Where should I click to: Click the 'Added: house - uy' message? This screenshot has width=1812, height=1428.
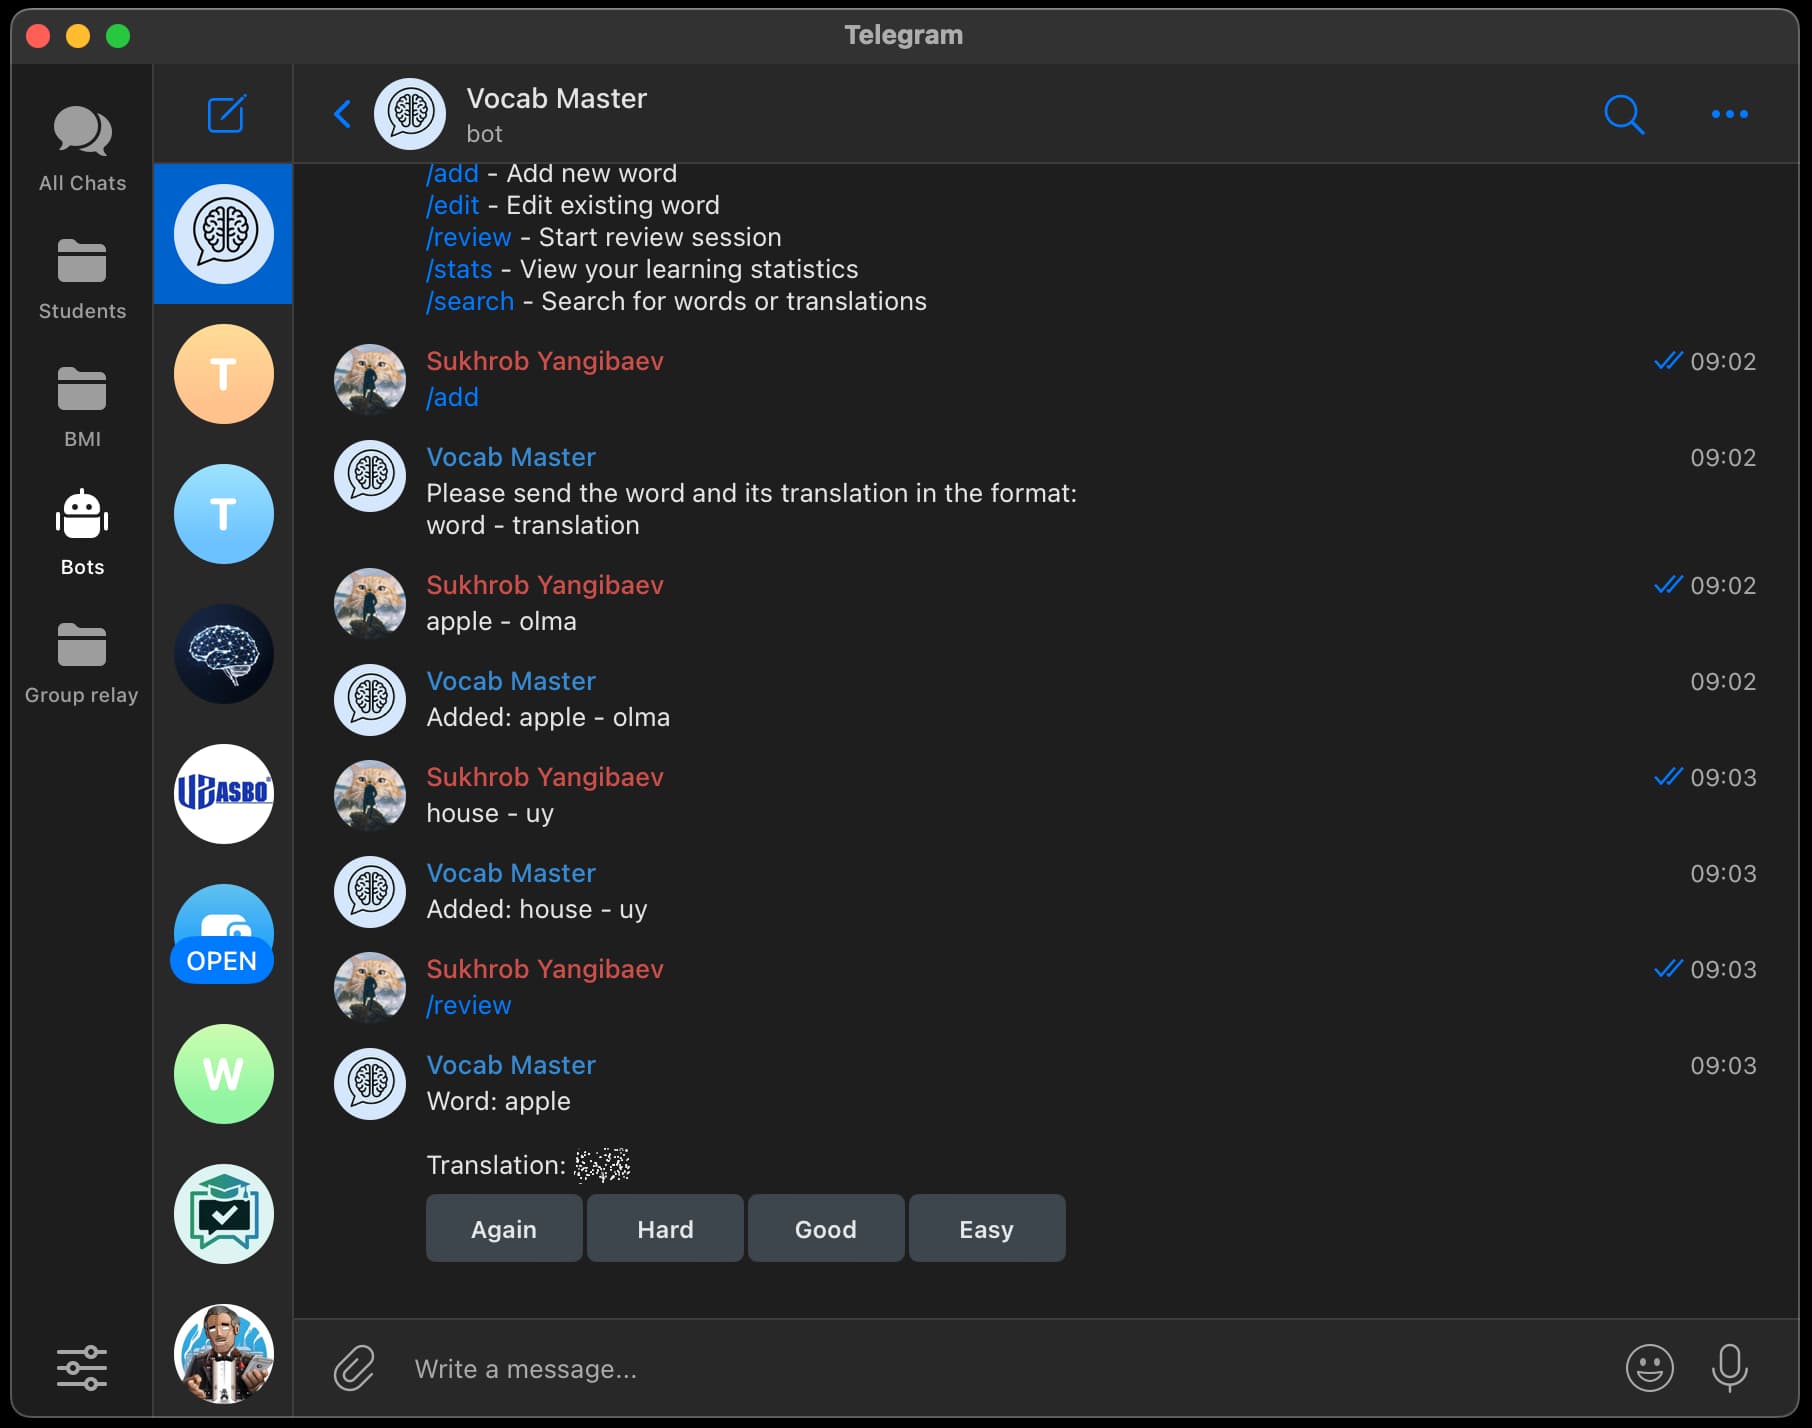(x=537, y=909)
